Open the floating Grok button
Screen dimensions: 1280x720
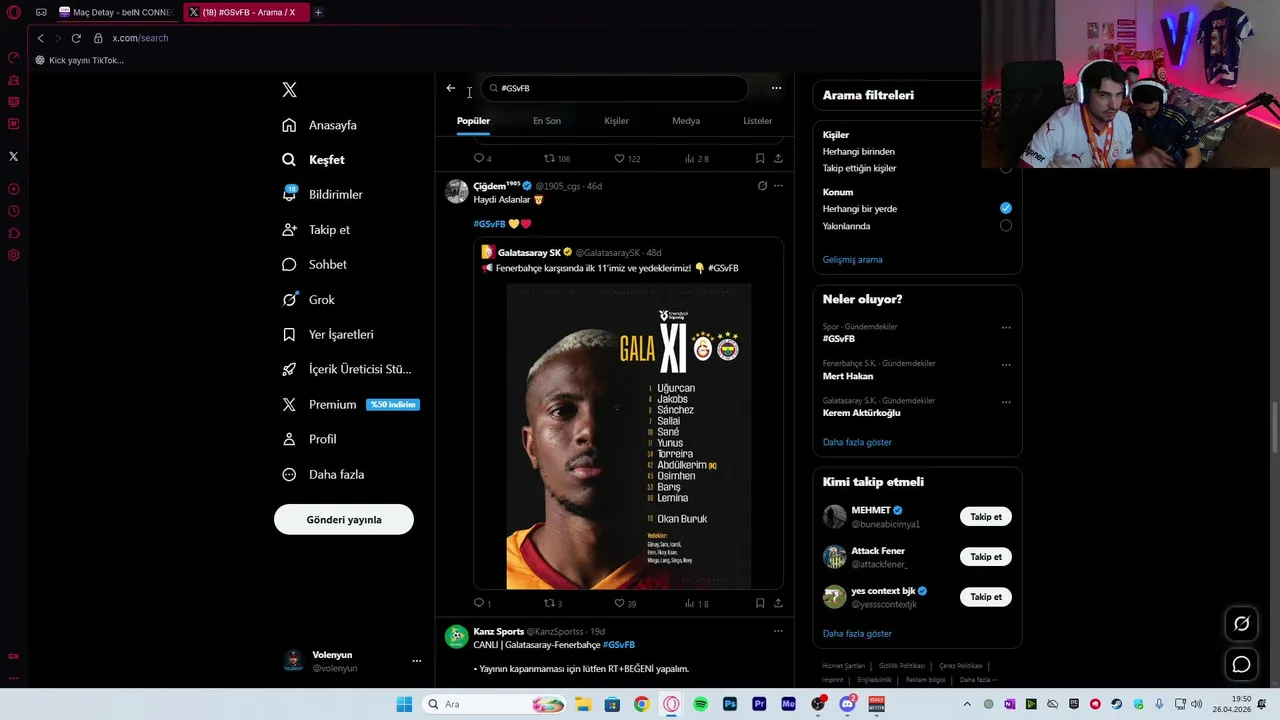pos(1241,623)
